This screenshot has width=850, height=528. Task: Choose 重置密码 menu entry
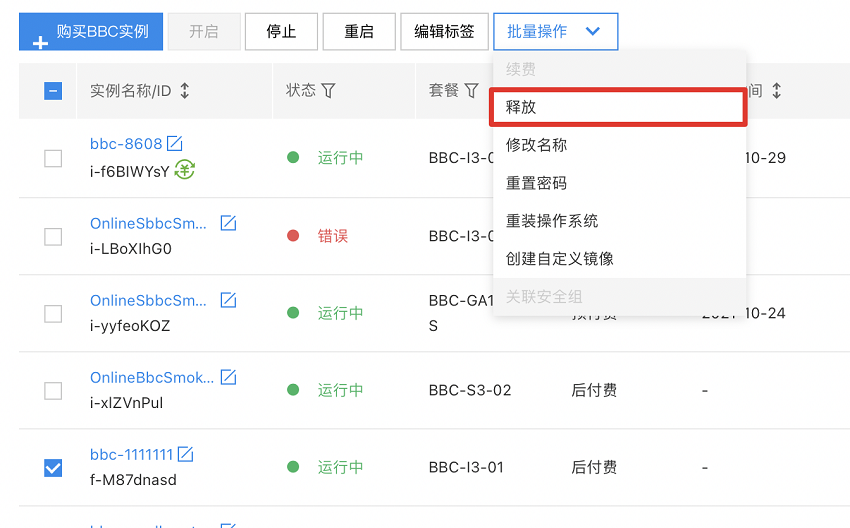[x=619, y=183]
